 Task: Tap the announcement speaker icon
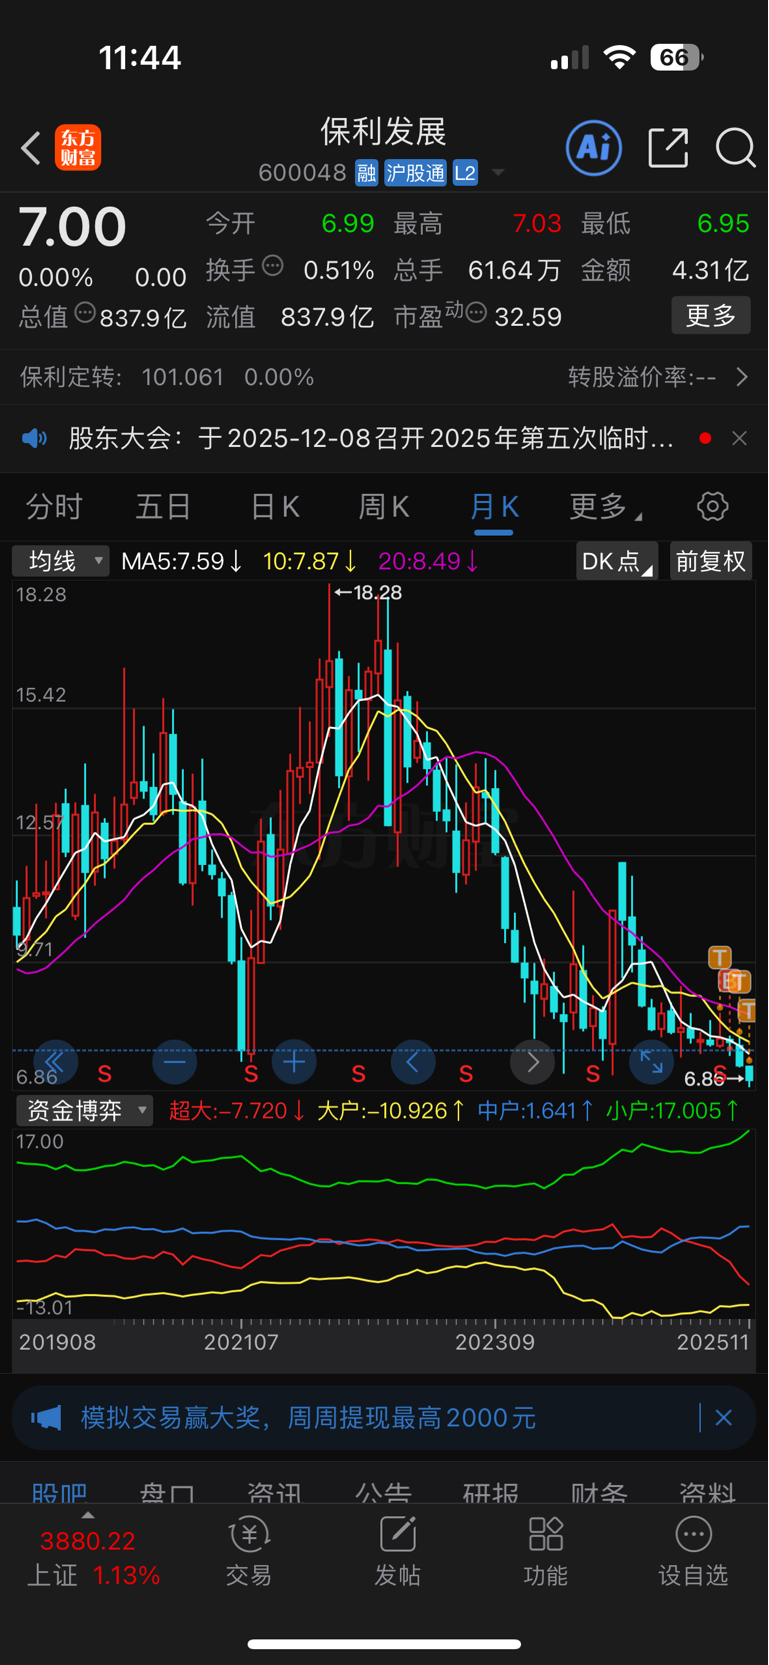35,438
